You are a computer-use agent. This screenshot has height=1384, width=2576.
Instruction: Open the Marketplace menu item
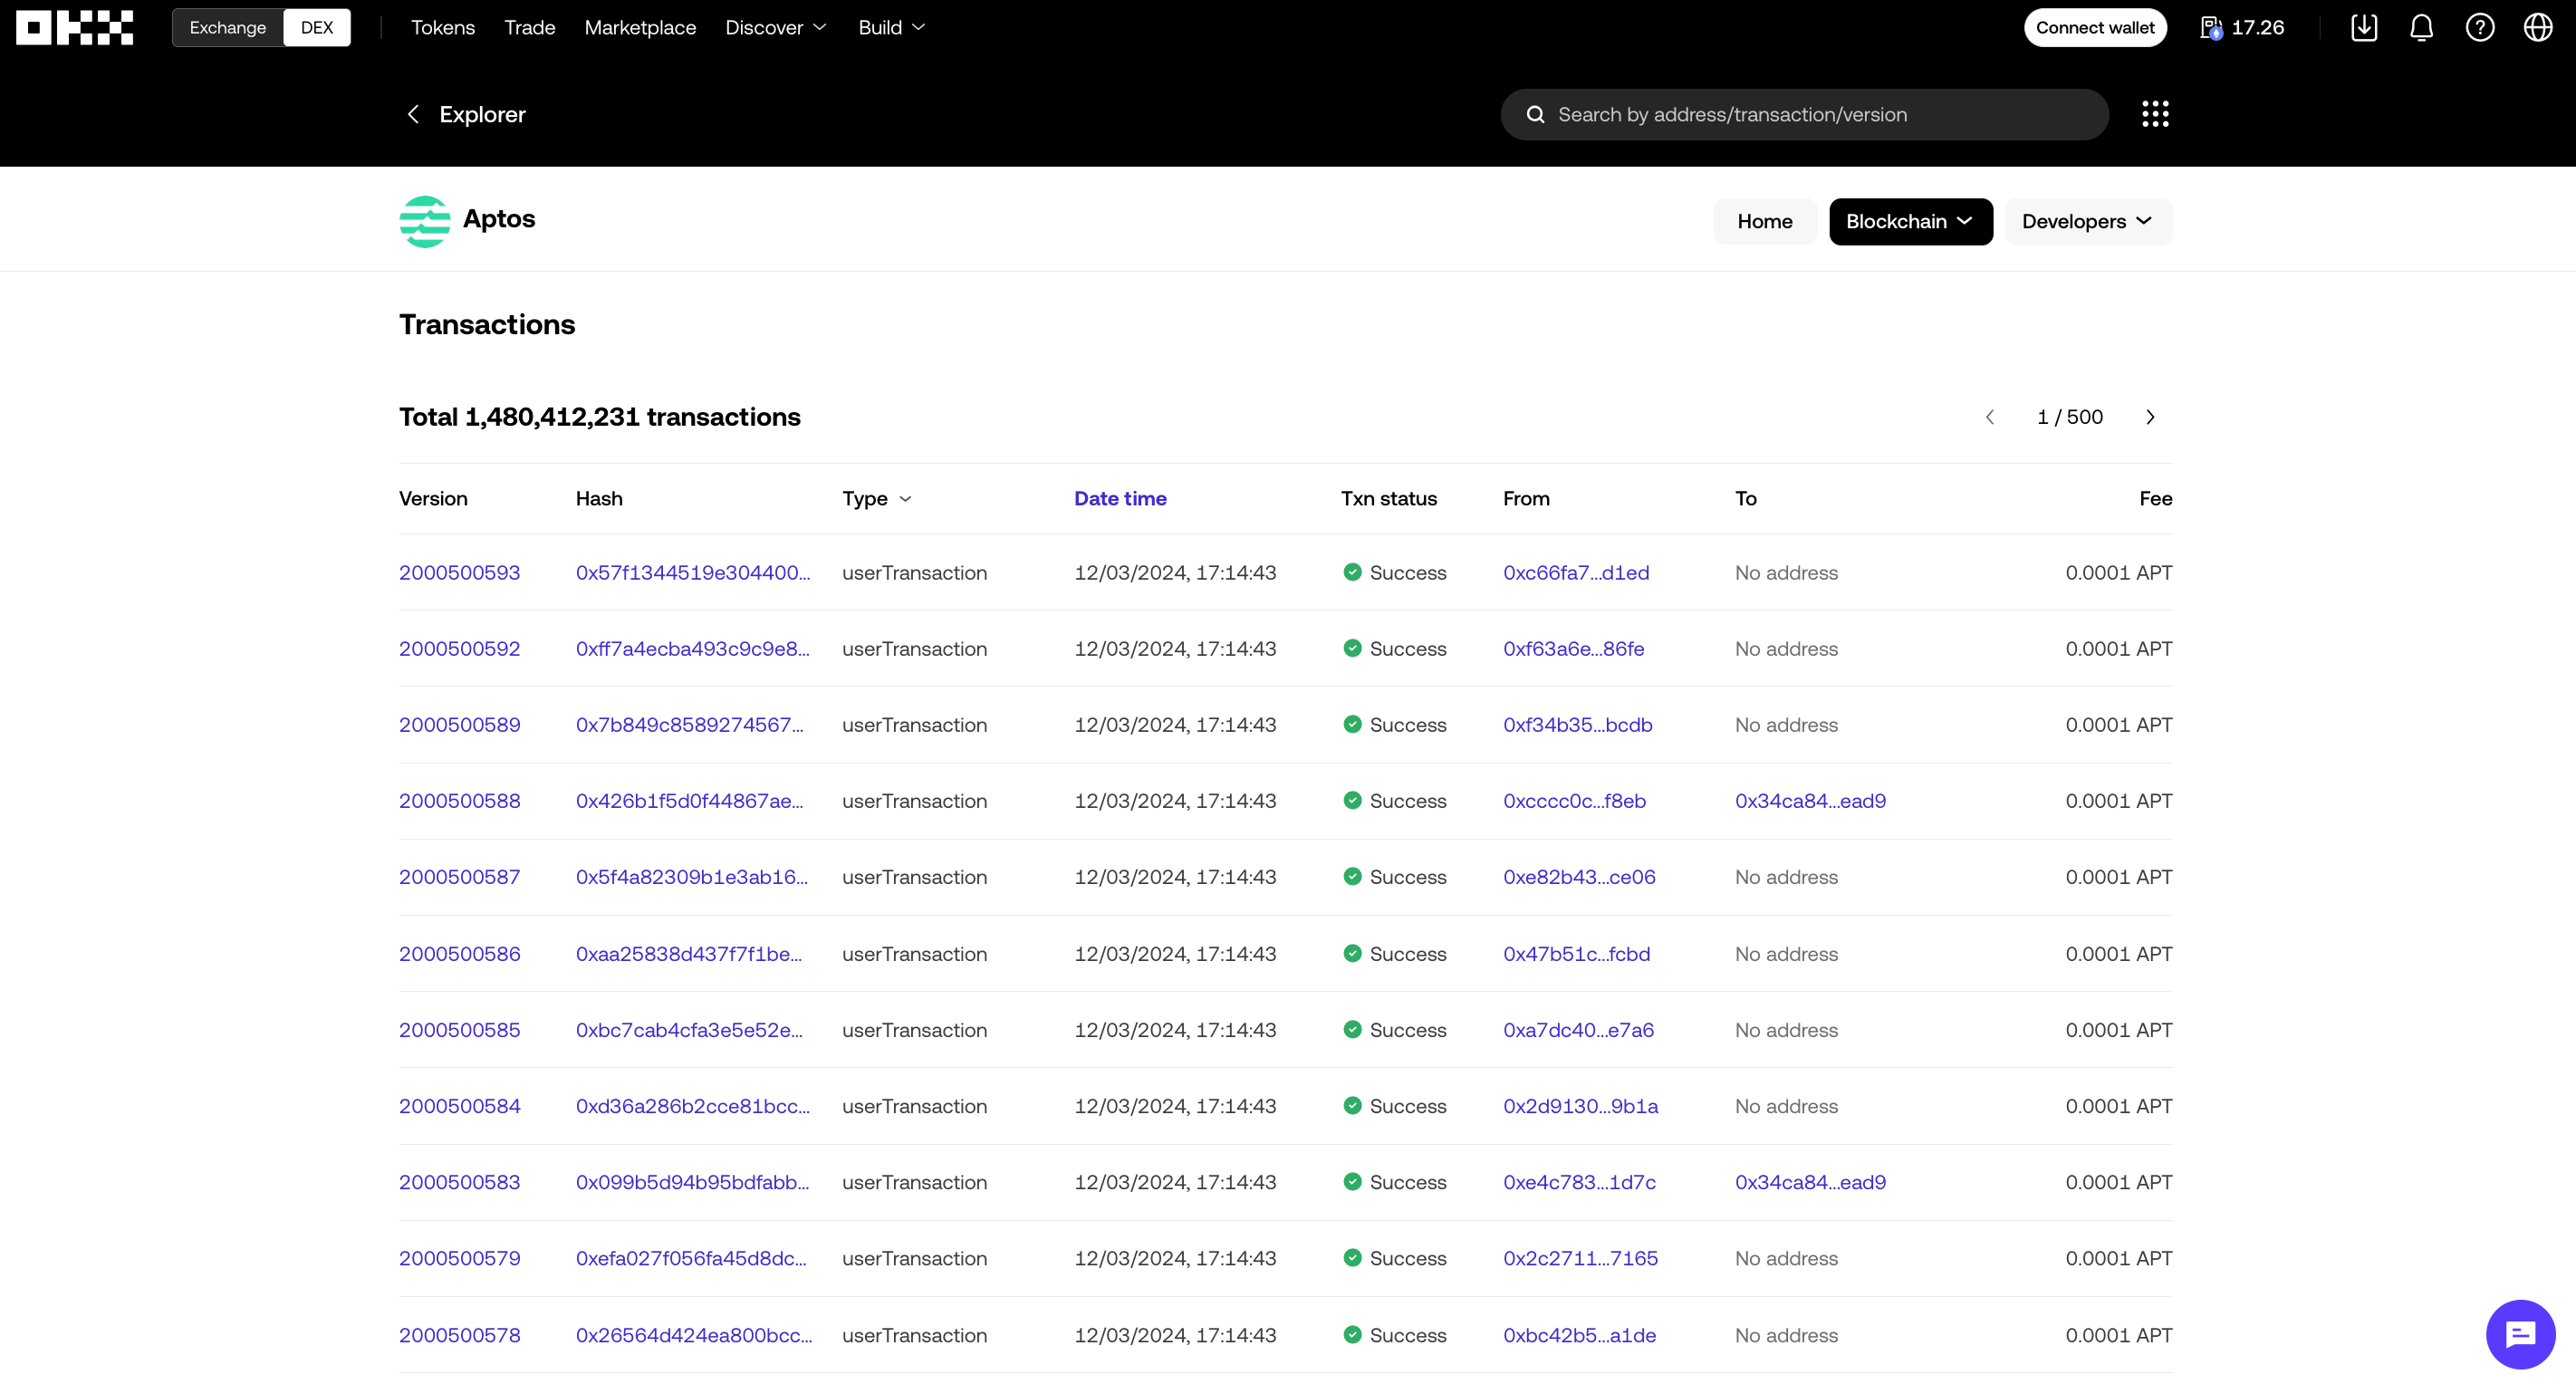pyautogui.click(x=640, y=28)
